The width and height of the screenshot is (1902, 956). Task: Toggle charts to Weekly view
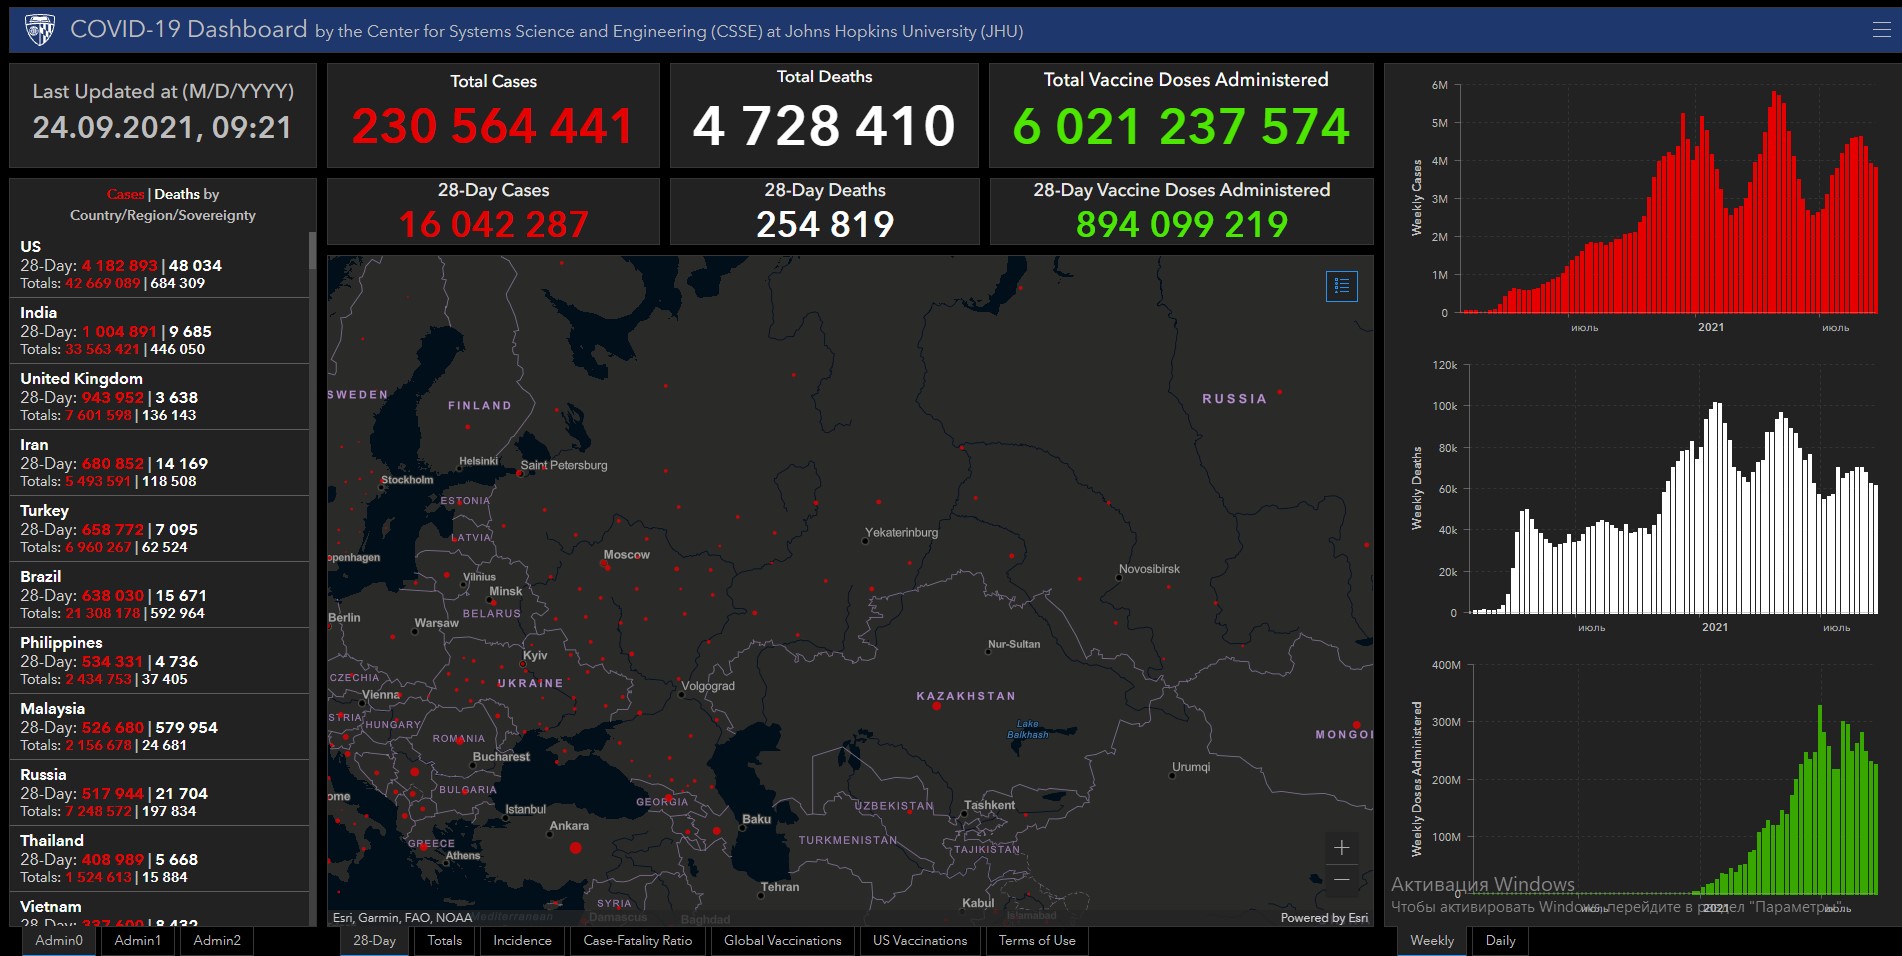pos(1431,941)
